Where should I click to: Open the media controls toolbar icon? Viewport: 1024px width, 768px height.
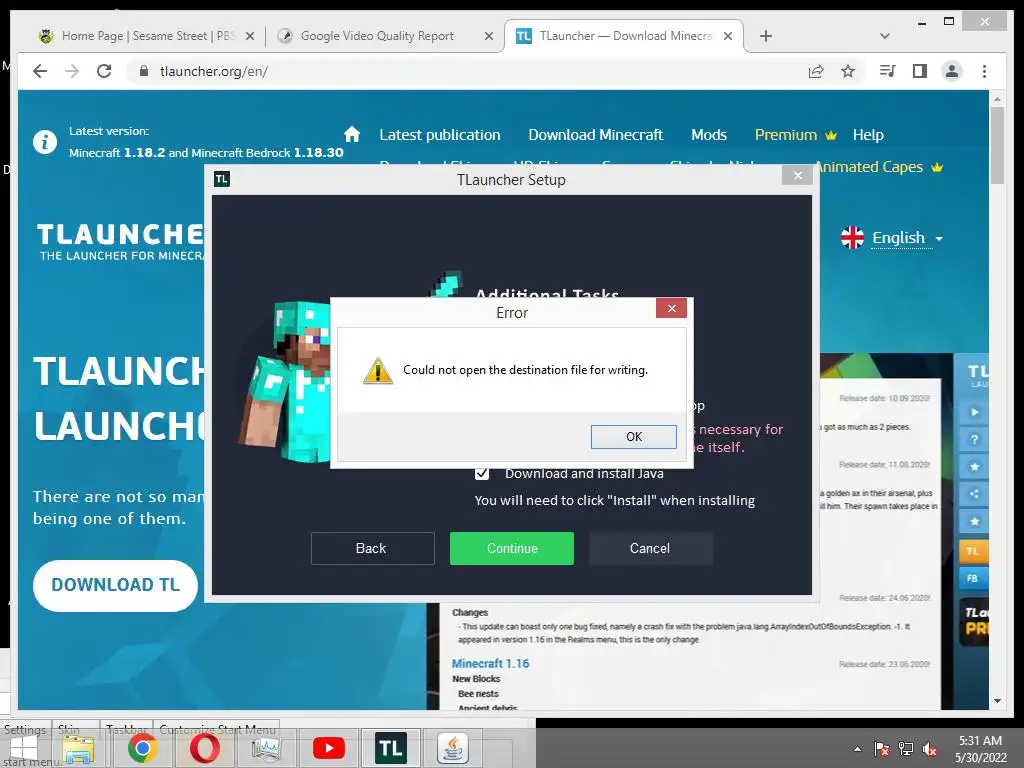(888, 71)
